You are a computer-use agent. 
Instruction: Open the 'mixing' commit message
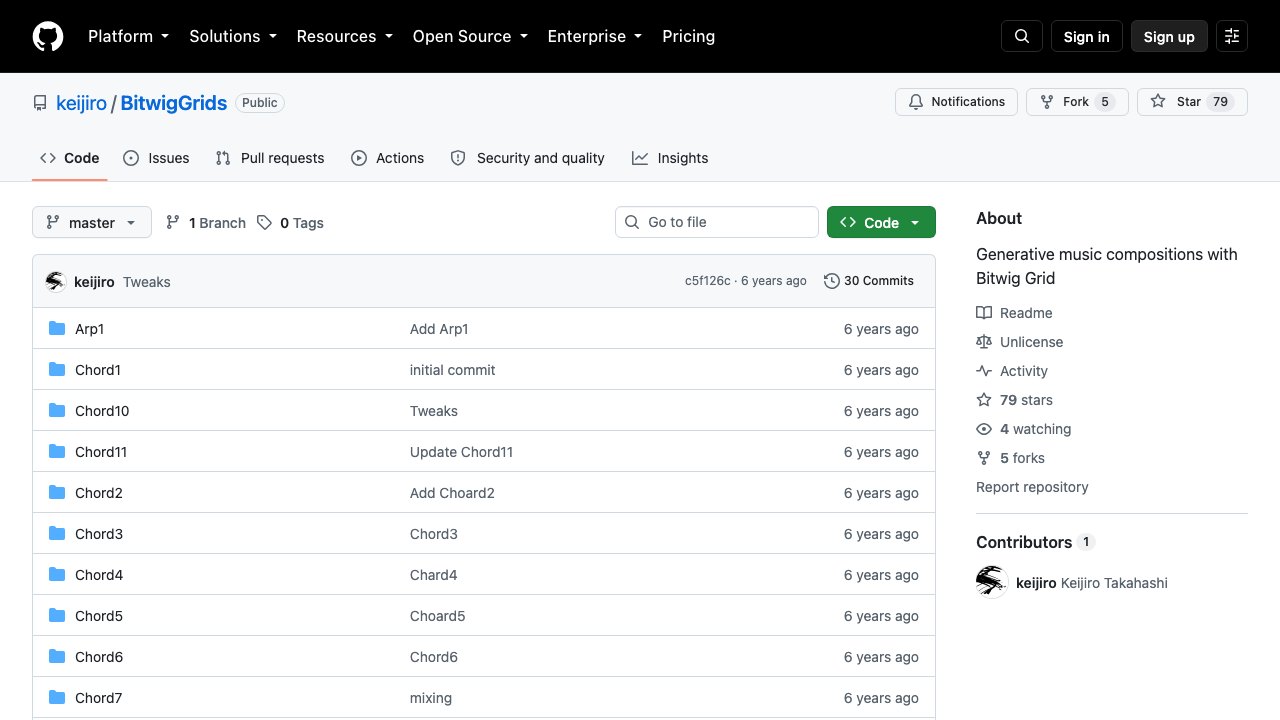(x=431, y=698)
